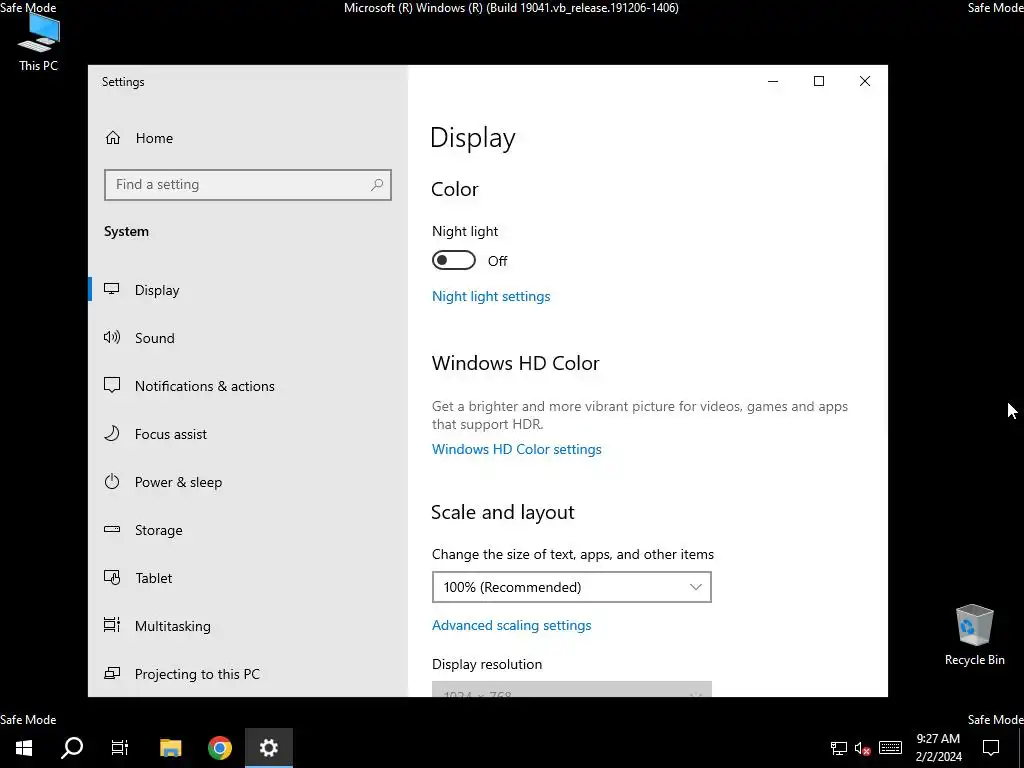
Task: Click Projecting to this PC label
Action: click(x=197, y=674)
